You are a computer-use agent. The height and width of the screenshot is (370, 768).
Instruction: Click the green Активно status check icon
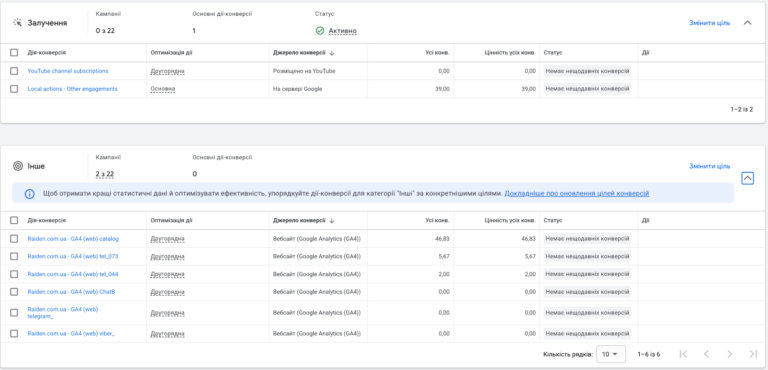click(320, 31)
